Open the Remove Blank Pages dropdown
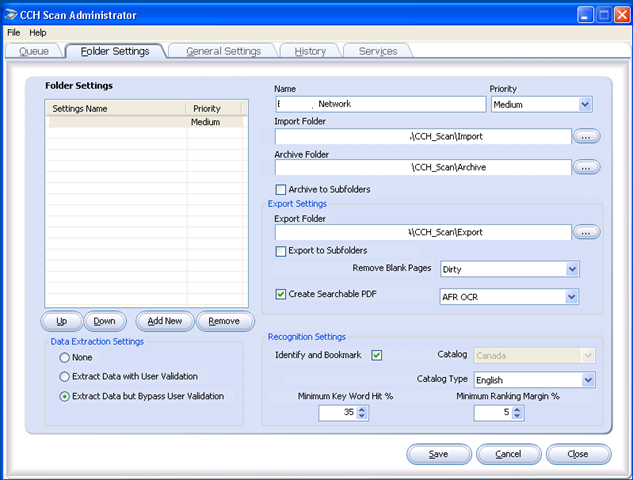 pos(572,269)
